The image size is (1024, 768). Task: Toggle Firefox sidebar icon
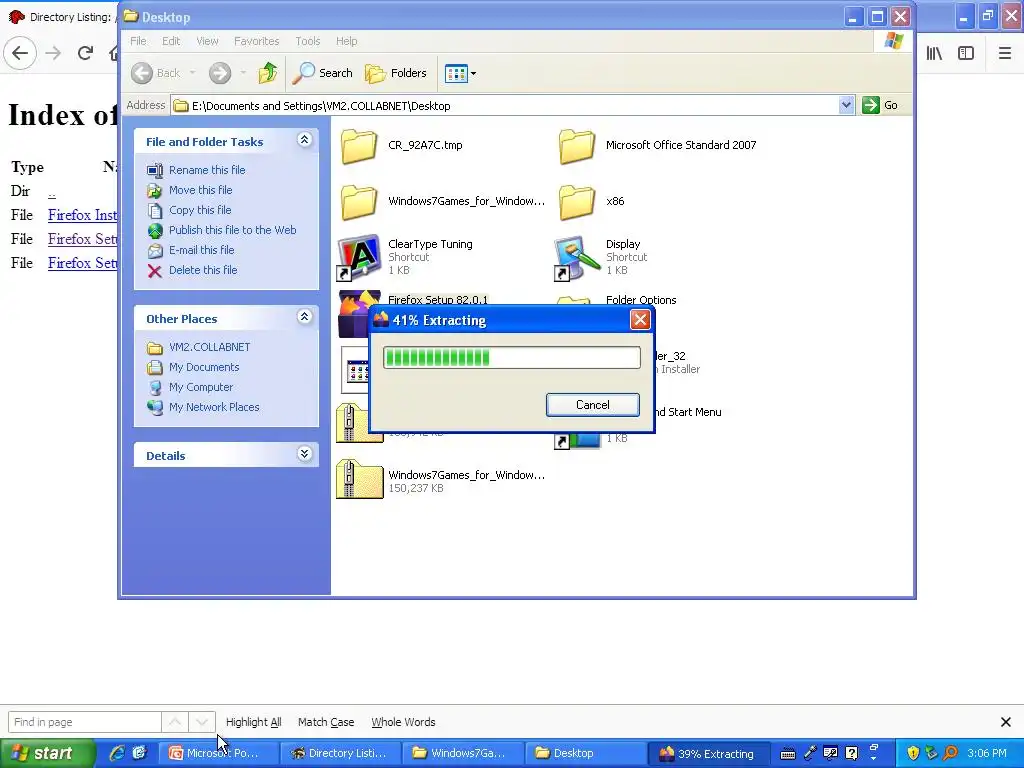pos(966,53)
